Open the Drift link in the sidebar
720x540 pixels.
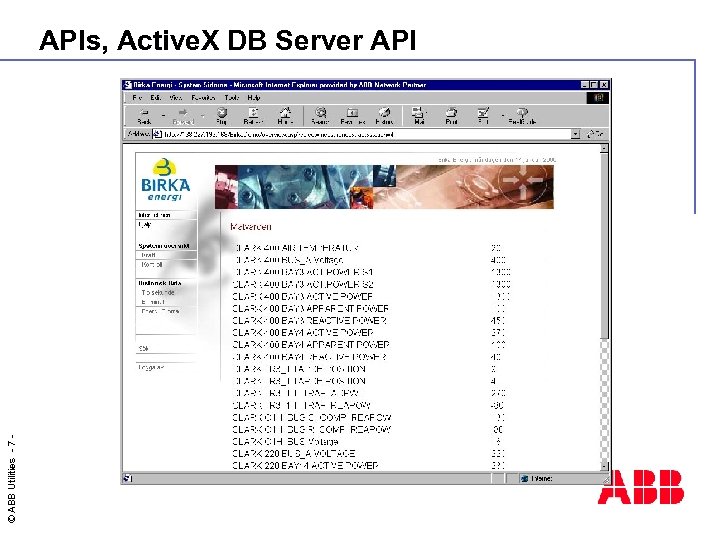[148, 255]
